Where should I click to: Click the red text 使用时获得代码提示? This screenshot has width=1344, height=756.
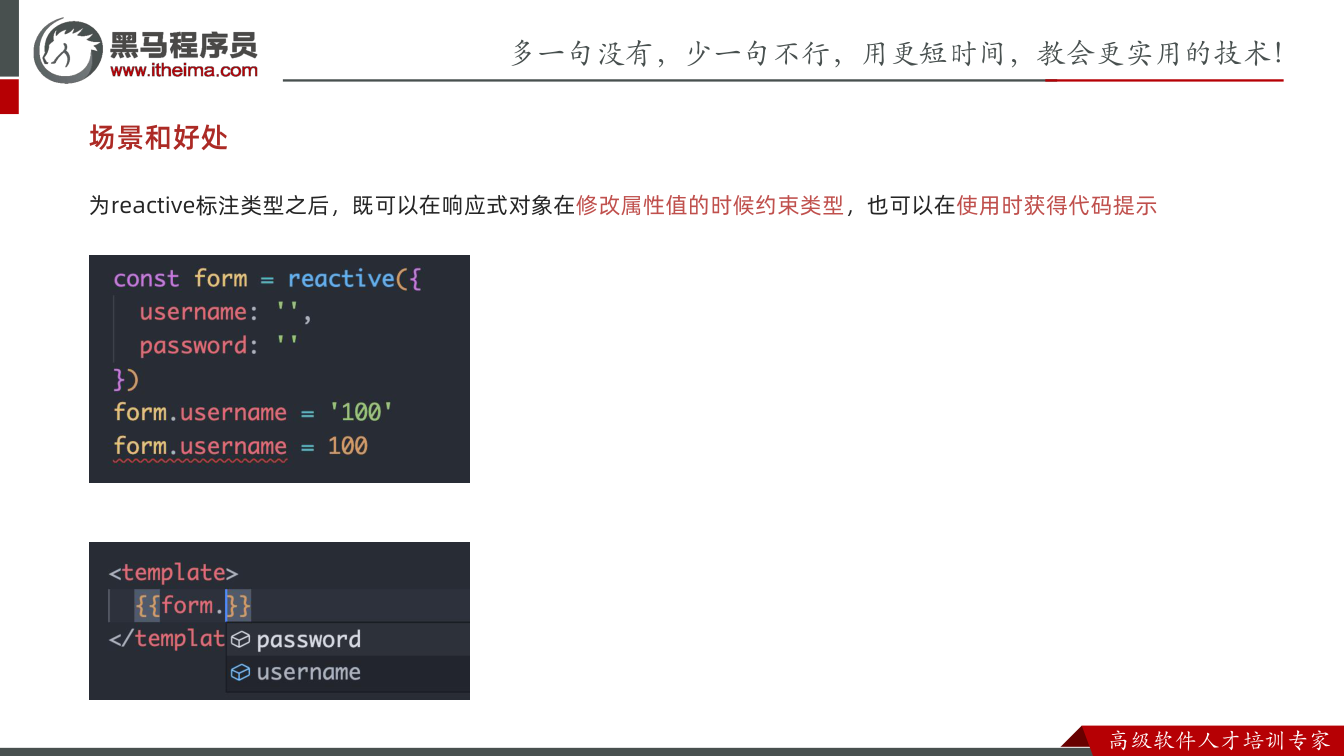[x=1057, y=206]
